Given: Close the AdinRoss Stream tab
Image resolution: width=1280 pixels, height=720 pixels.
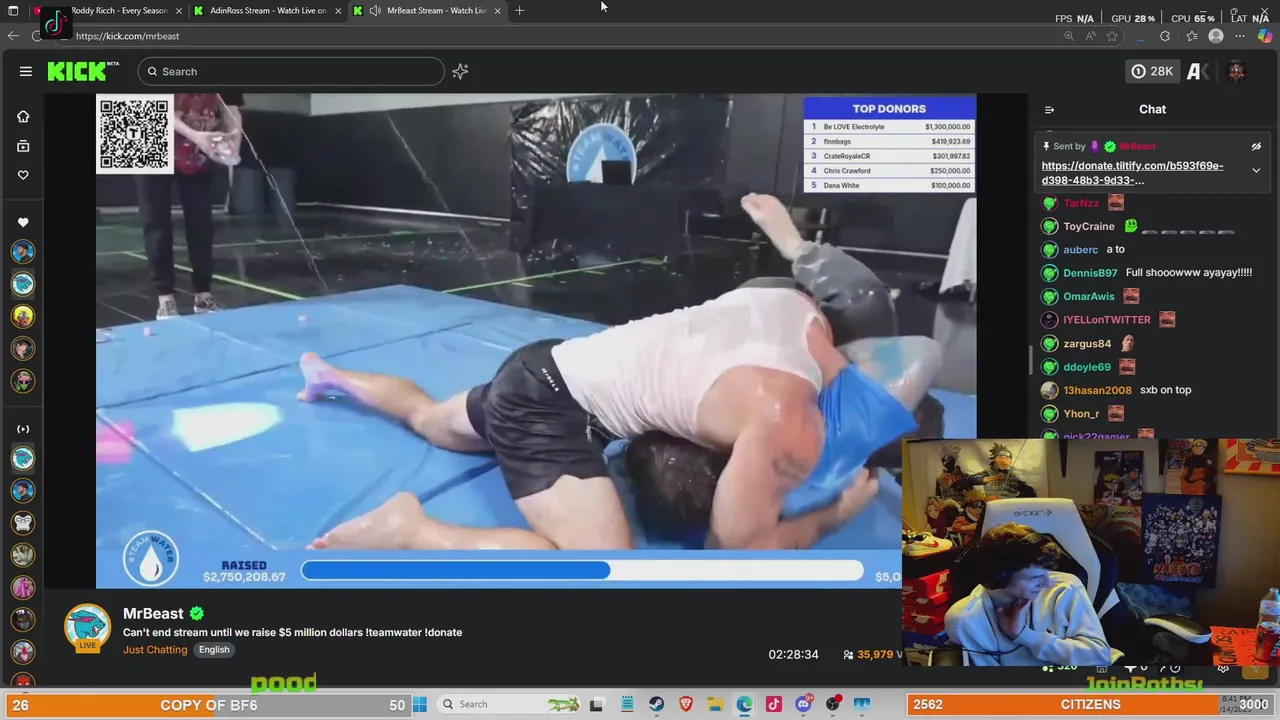Looking at the screenshot, I should 338,11.
